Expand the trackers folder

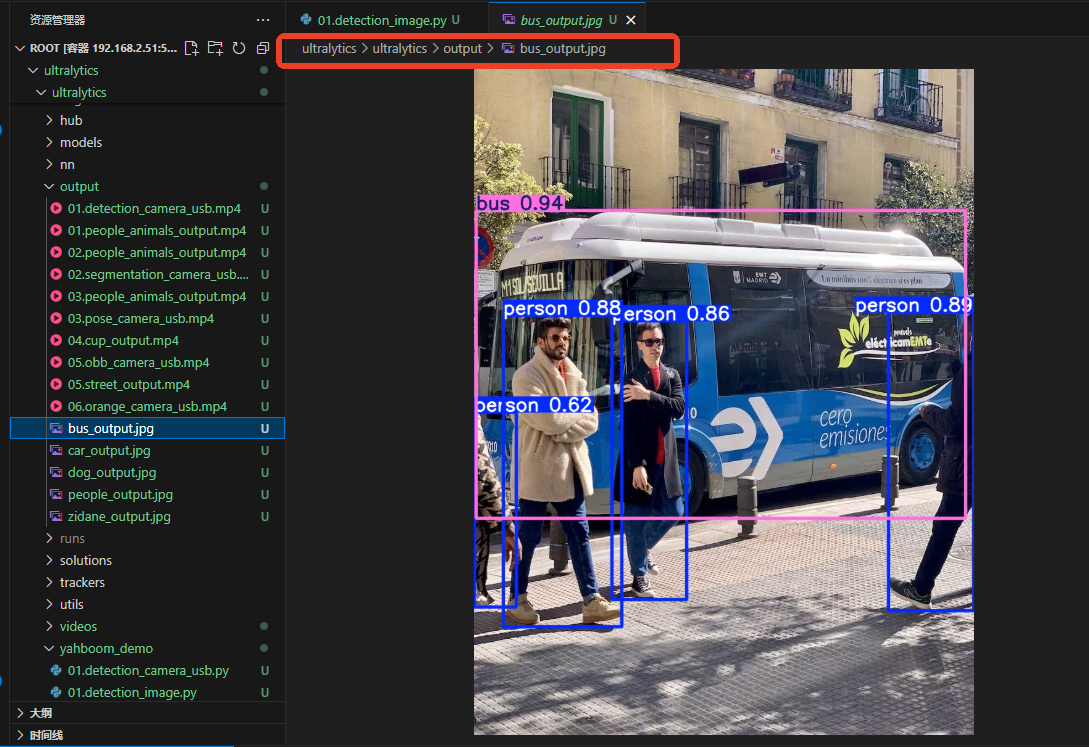(147, 582)
